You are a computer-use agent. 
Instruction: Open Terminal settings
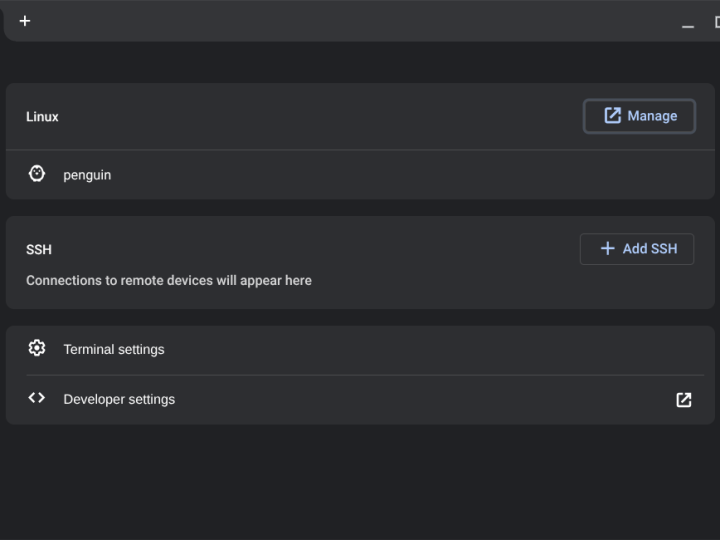114,349
